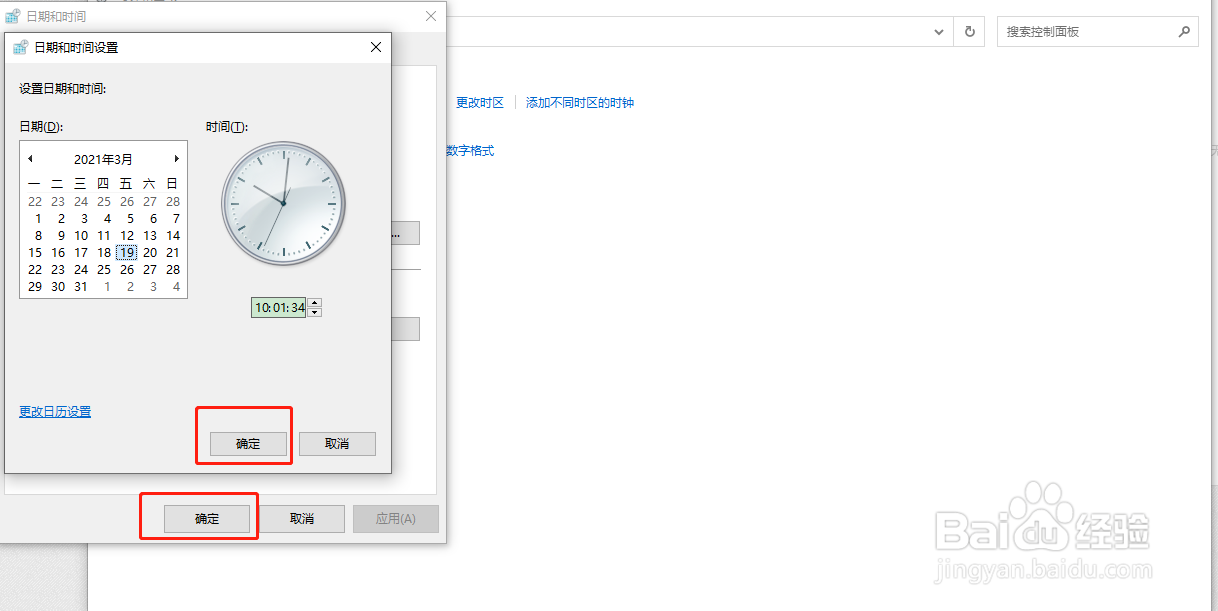Click the icon in 日期和时间设置 title bar
Viewport: 1218px width, 611px height.
(x=22, y=47)
